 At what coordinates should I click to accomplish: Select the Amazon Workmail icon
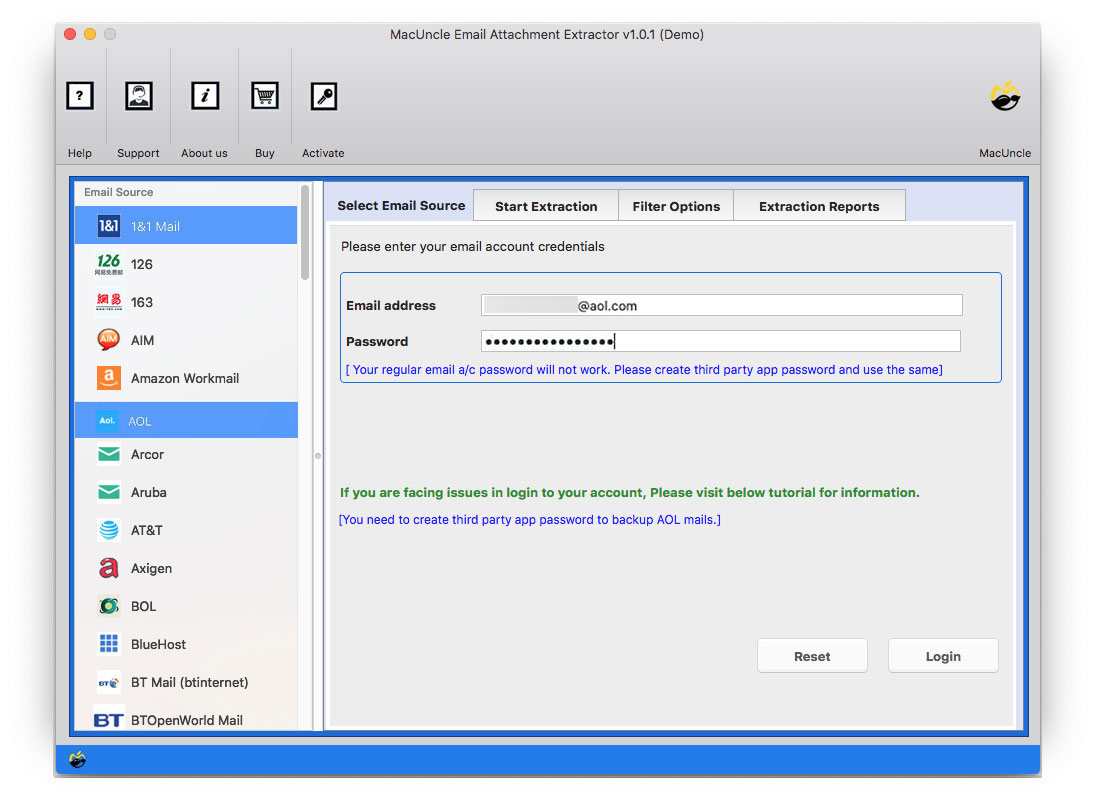point(108,378)
